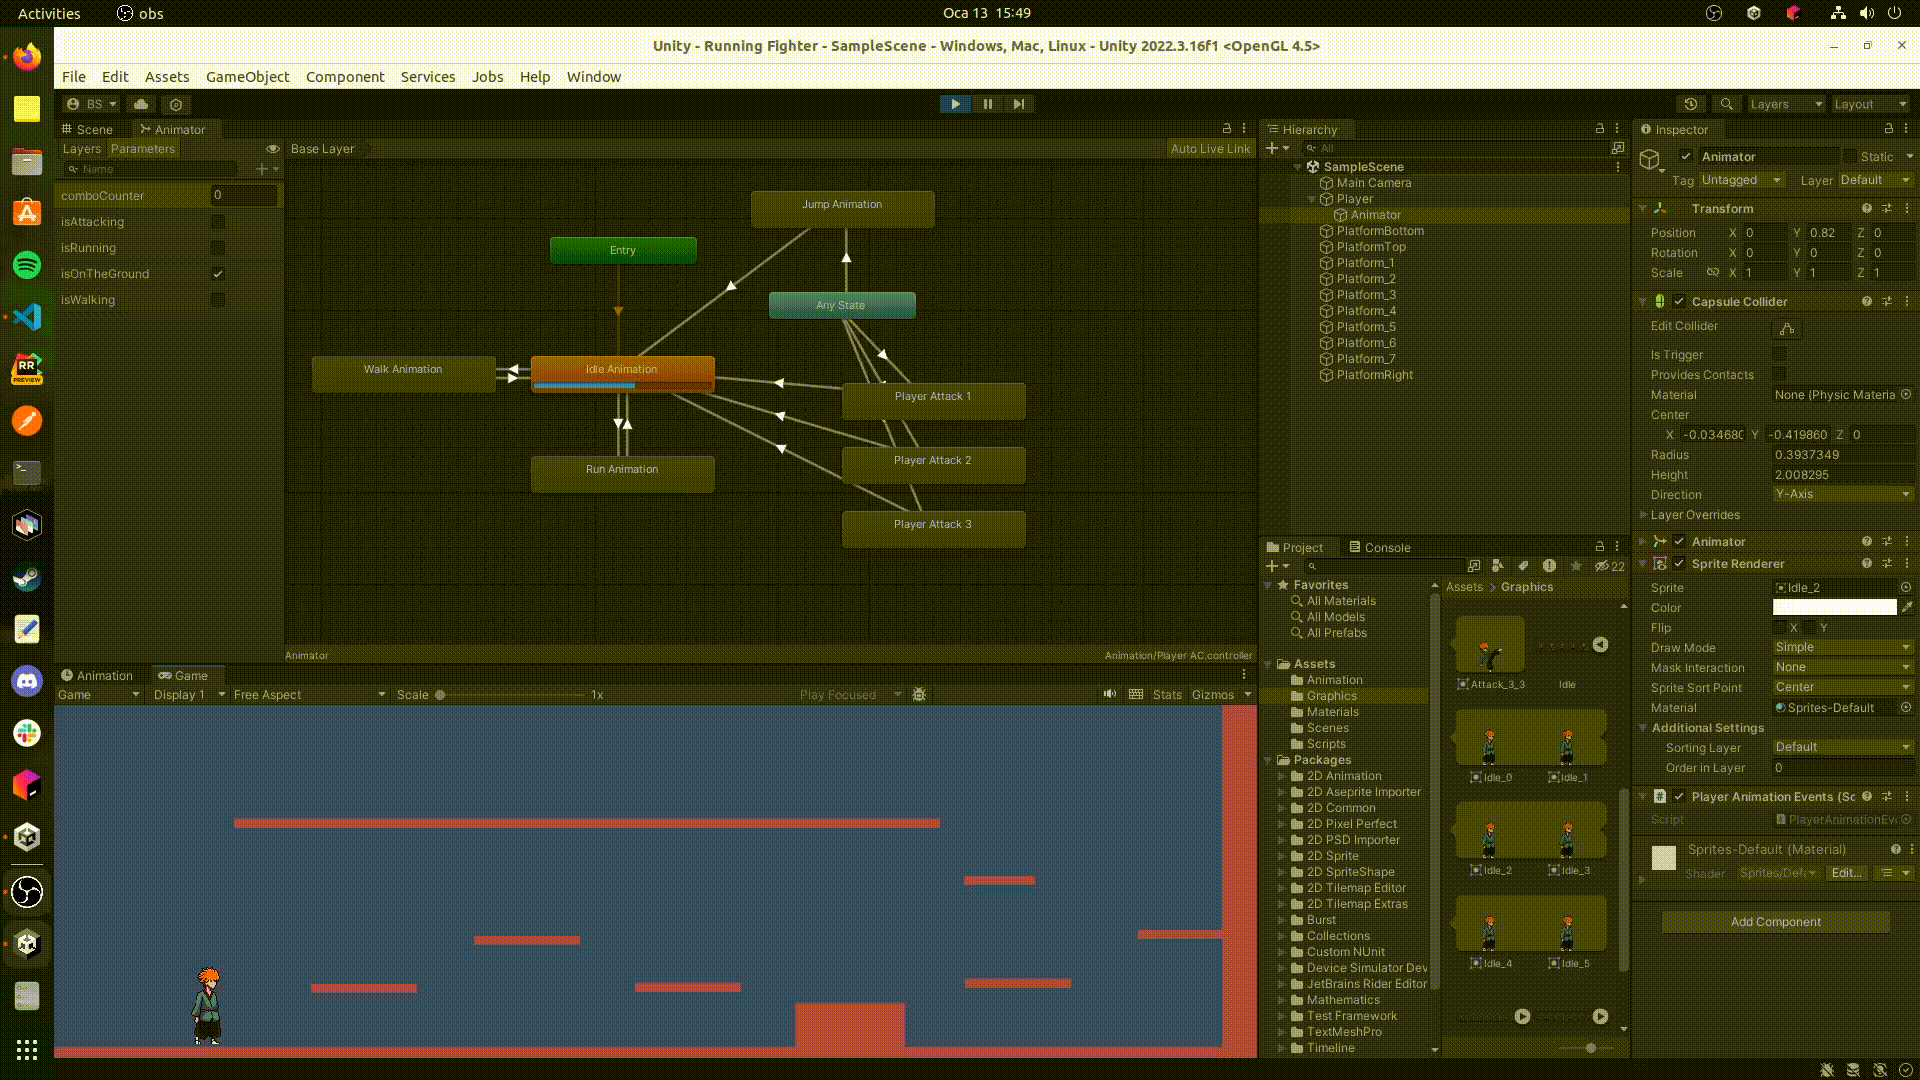The height and width of the screenshot is (1080, 1920).
Task: Click the Play button in toolbar
Action: 955,104
